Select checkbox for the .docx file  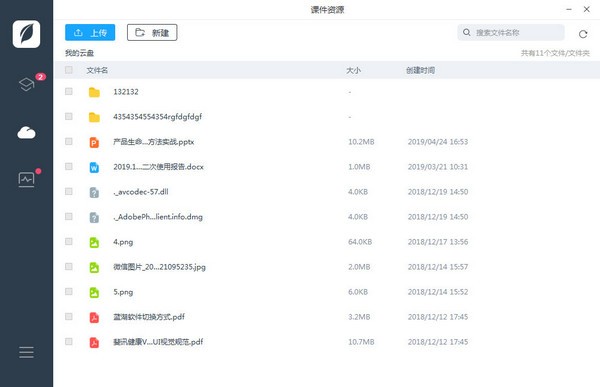click(x=69, y=166)
